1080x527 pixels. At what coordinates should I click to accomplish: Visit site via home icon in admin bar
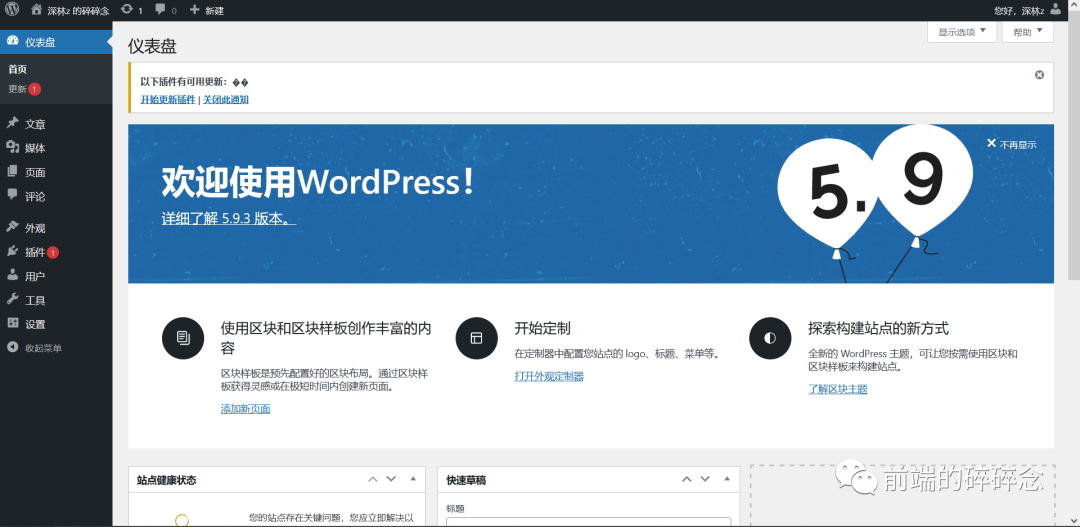(37, 10)
